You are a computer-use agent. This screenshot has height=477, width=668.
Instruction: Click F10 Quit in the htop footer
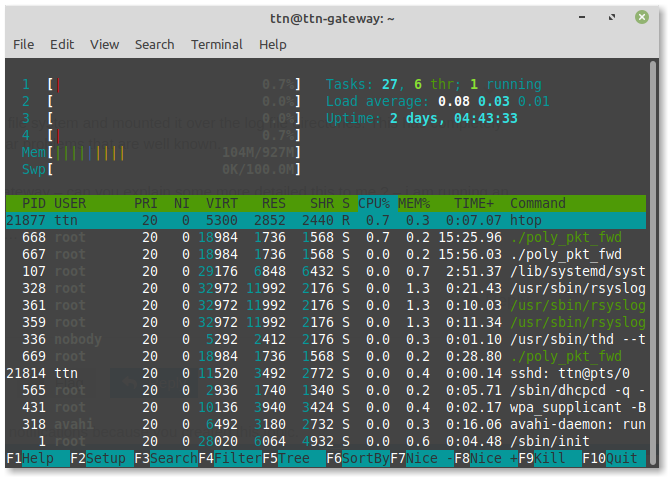click(x=614, y=458)
